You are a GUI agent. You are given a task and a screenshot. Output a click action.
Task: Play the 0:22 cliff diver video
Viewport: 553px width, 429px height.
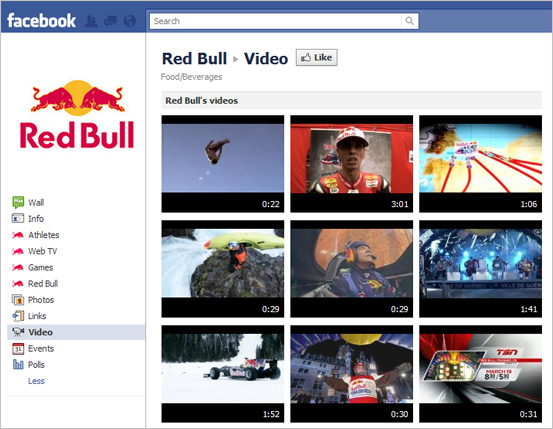(223, 164)
